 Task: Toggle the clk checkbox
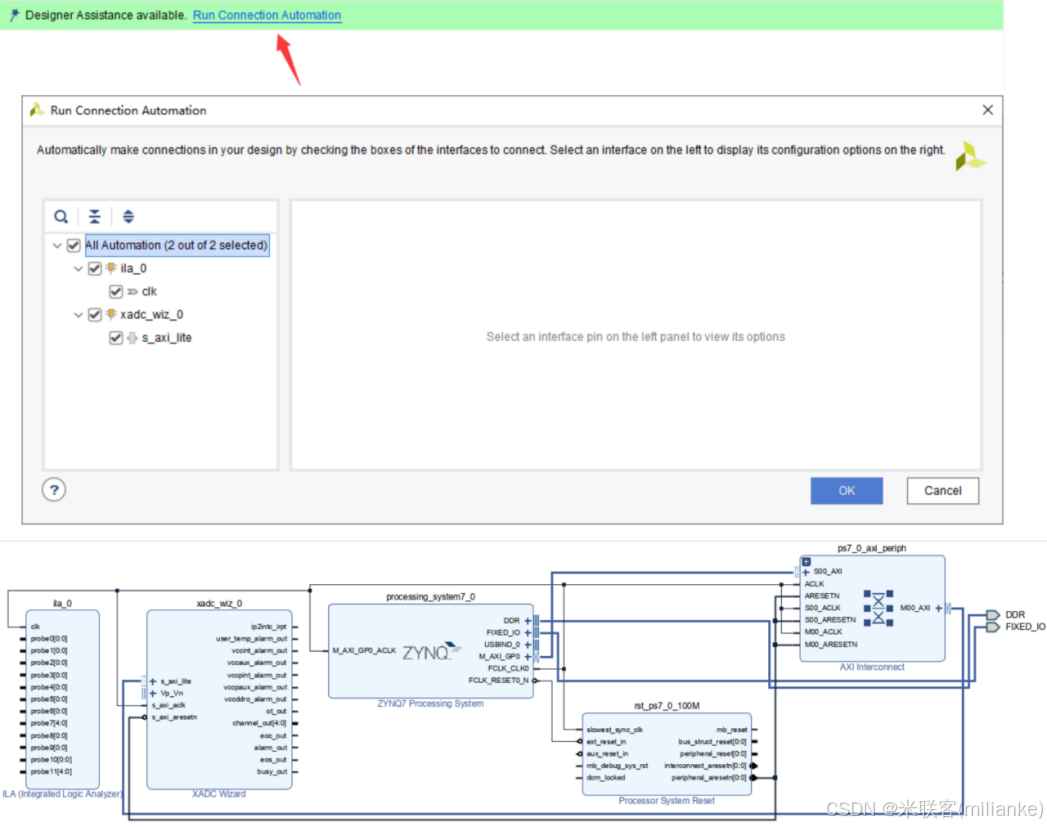pos(116,292)
